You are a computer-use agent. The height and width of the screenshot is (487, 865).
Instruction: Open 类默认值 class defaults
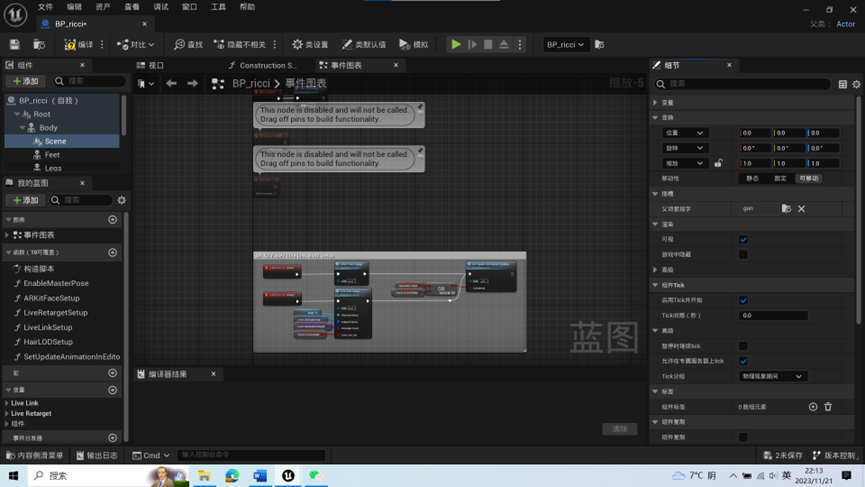[x=364, y=45]
